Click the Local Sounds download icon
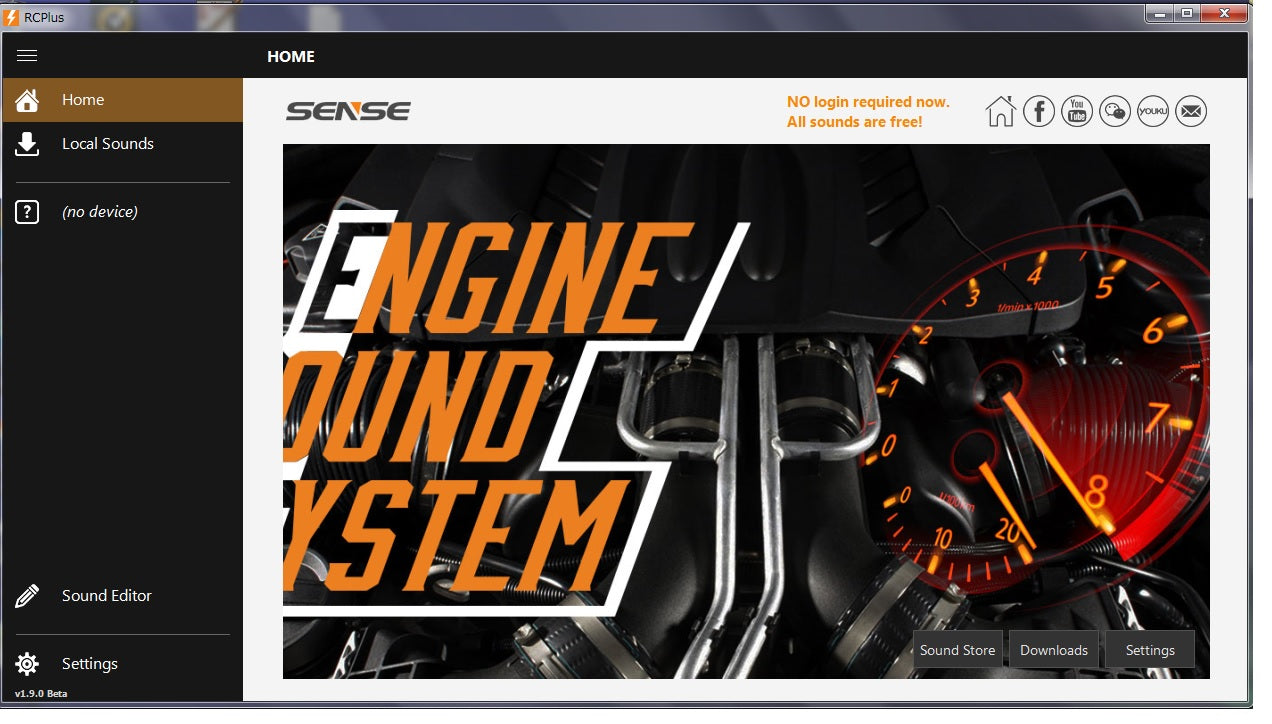 tap(27, 144)
